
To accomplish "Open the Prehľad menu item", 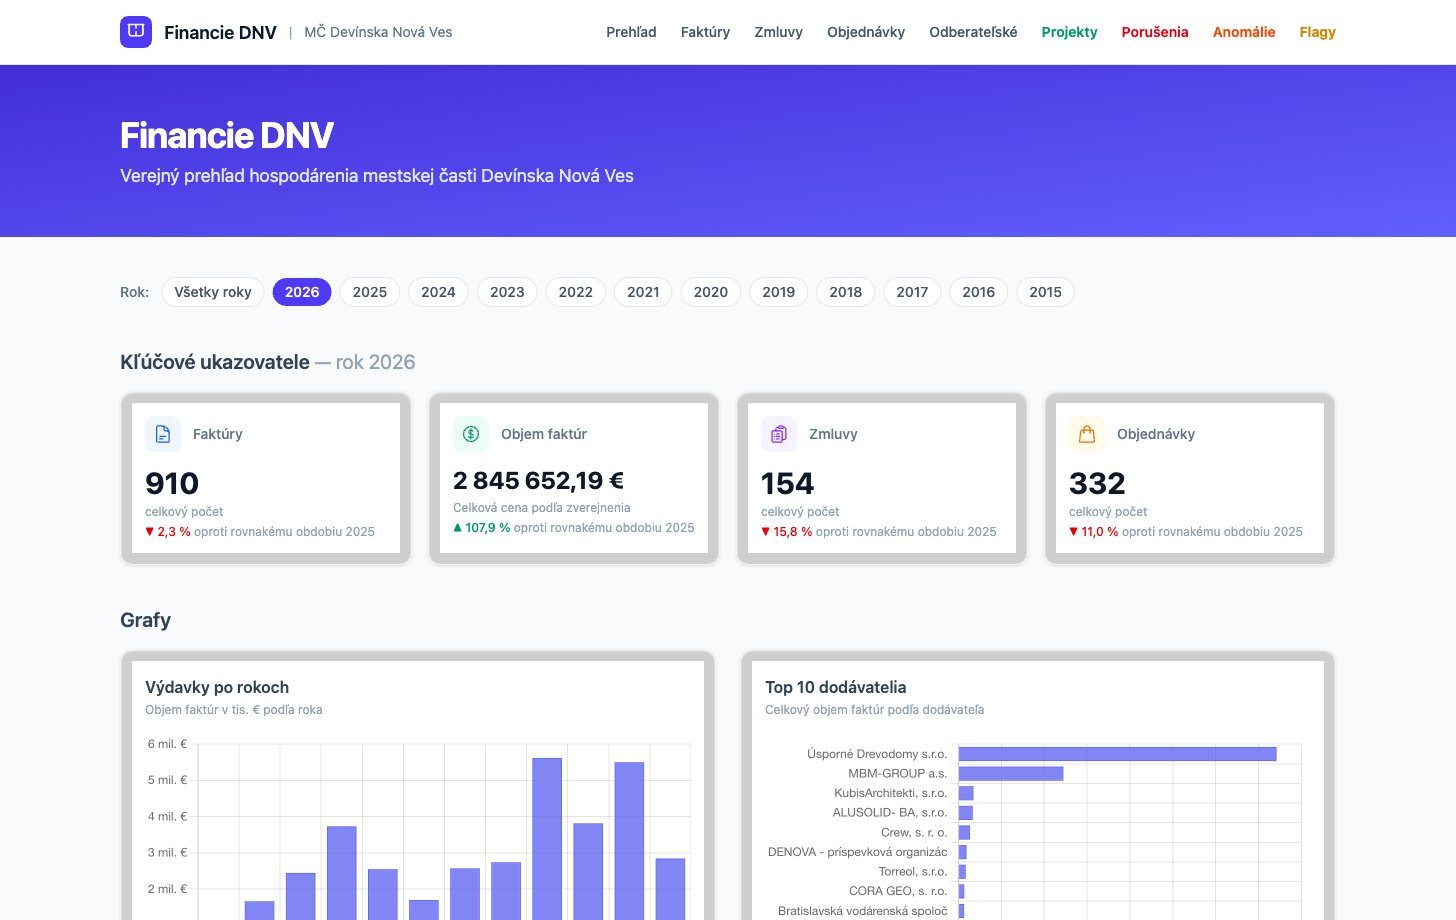I will pos(631,32).
